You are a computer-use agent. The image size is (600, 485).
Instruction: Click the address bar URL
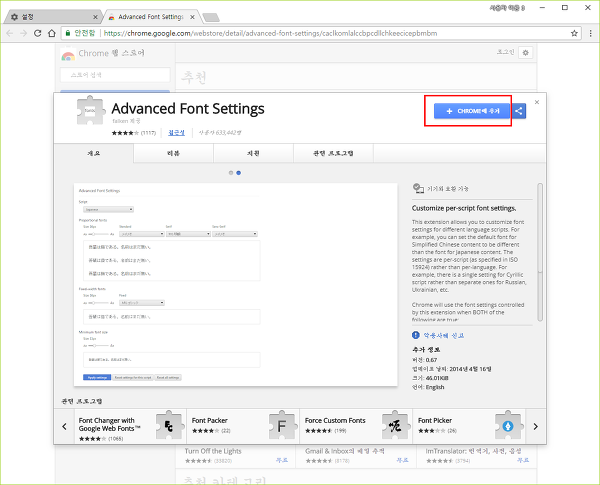pos(270,33)
